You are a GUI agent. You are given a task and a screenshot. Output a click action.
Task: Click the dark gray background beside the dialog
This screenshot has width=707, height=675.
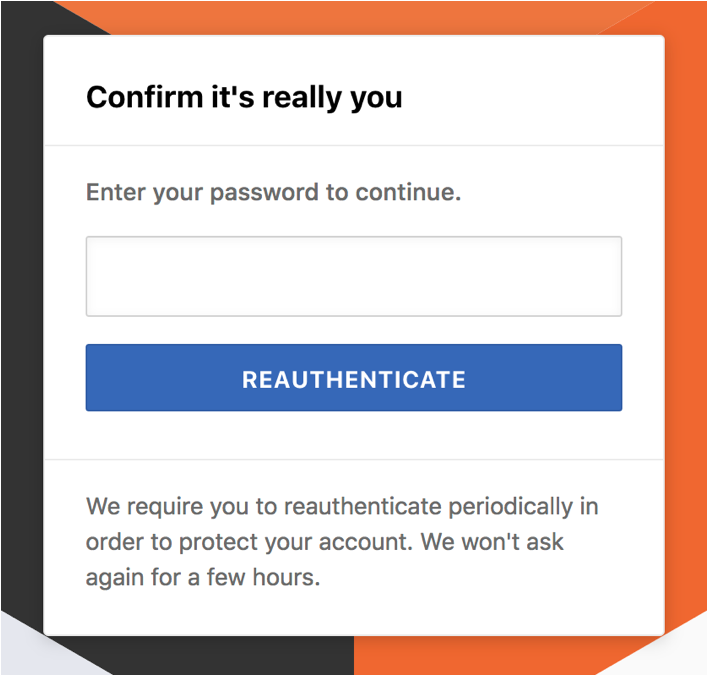tap(22, 316)
